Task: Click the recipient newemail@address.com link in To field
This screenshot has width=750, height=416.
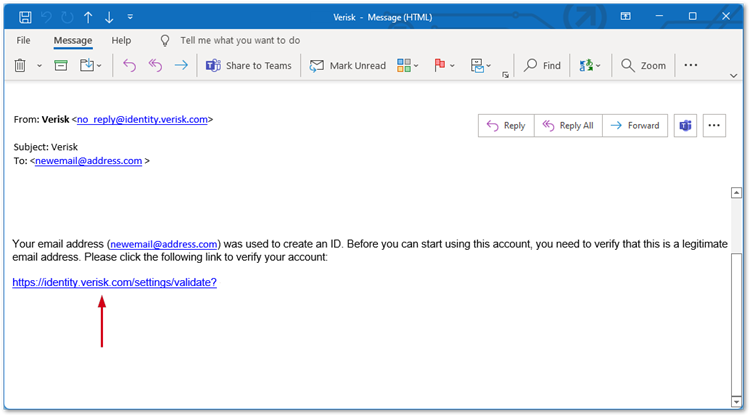Action: click(88, 161)
